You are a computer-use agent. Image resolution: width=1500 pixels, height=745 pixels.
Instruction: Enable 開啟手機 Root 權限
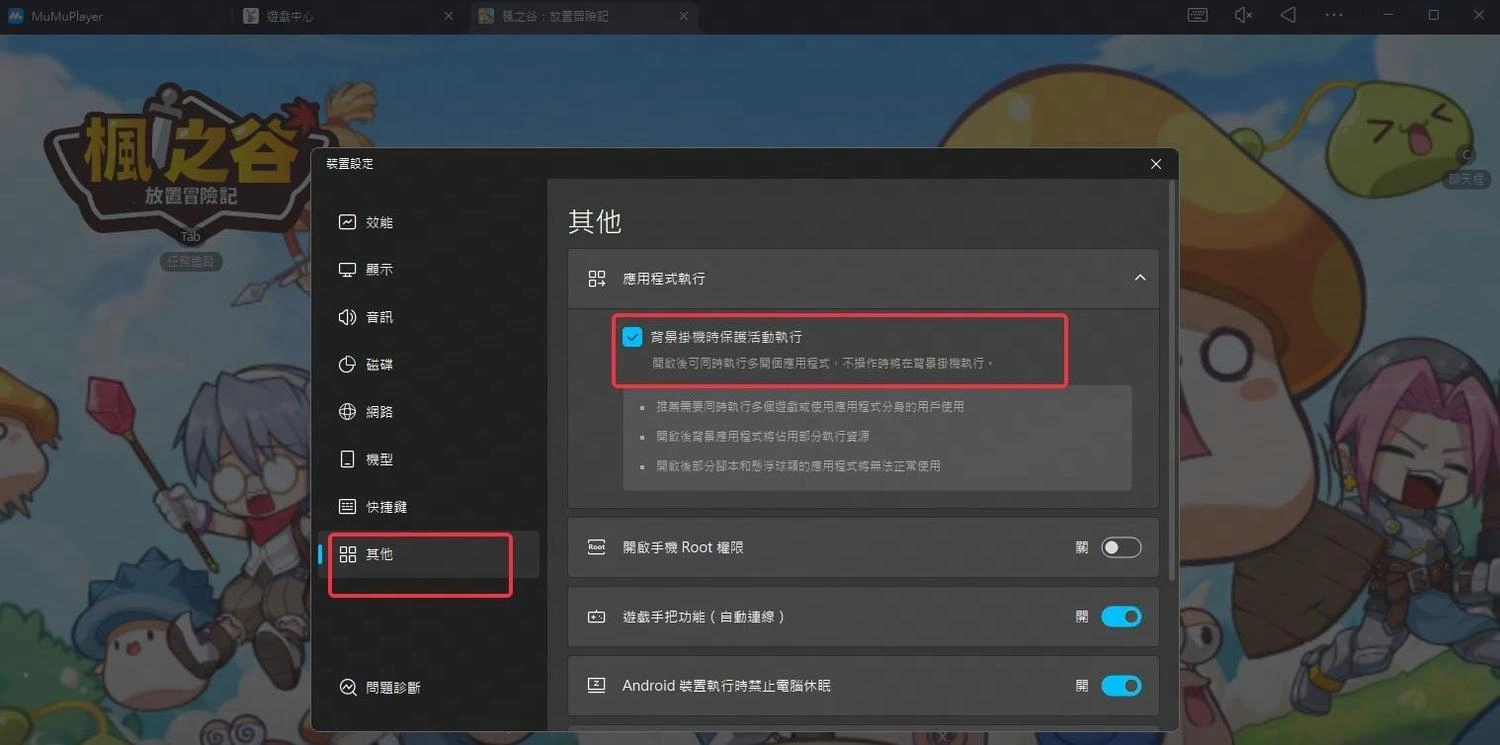tap(1120, 547)
